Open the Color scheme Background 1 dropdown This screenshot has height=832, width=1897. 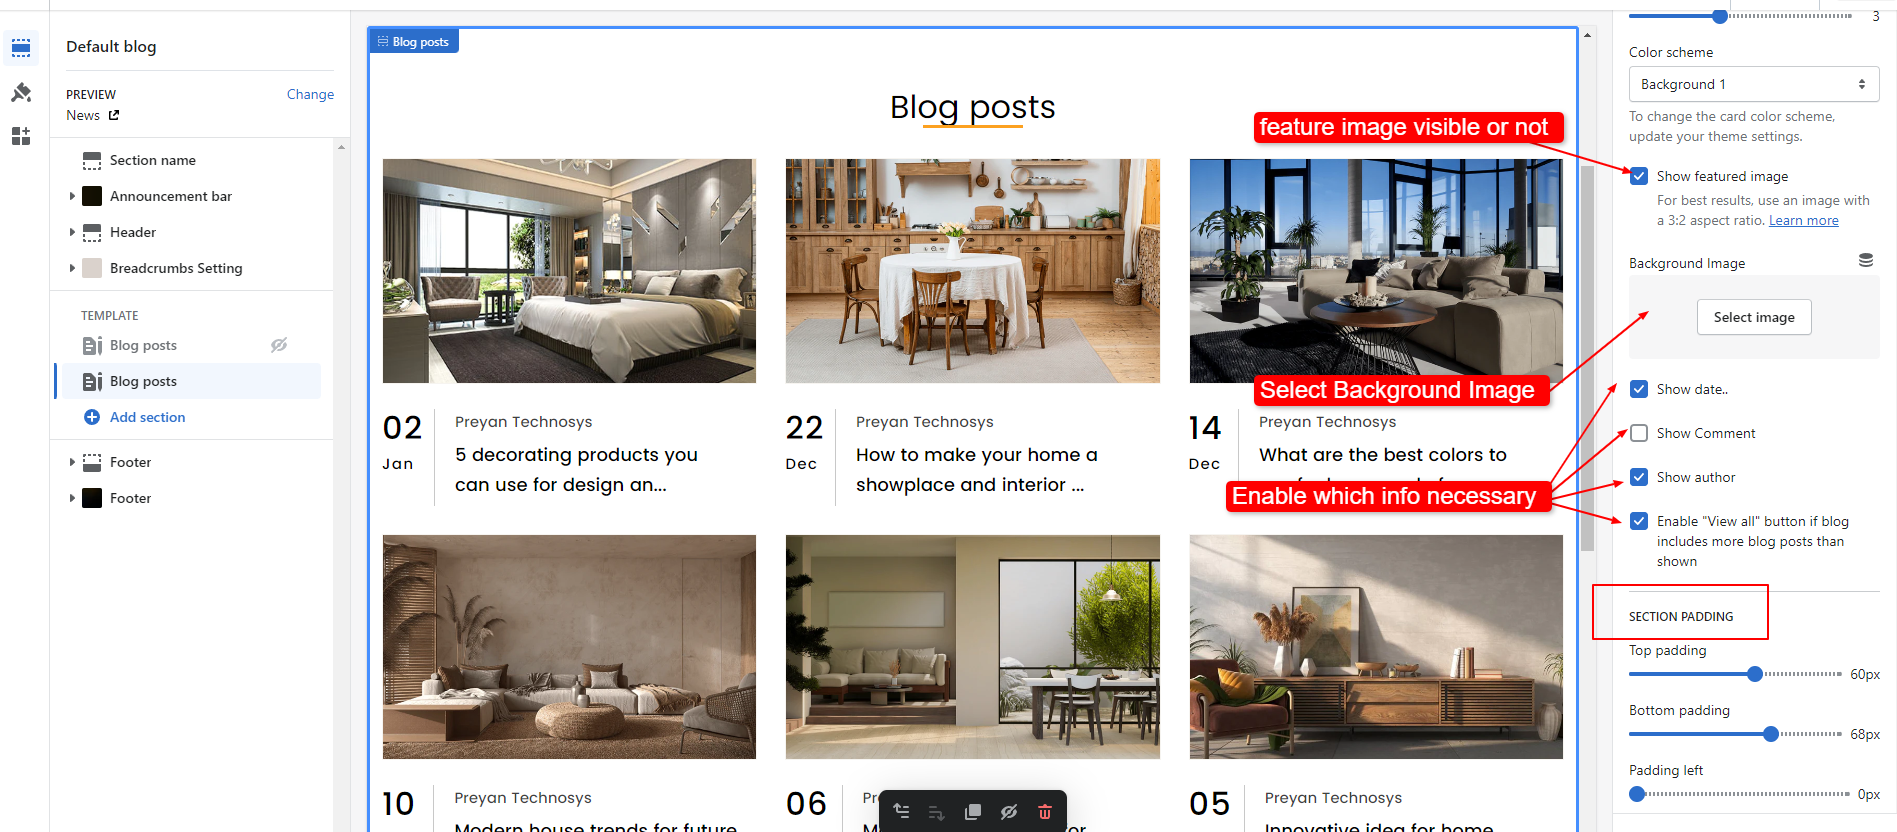(x=1754, y=84)
